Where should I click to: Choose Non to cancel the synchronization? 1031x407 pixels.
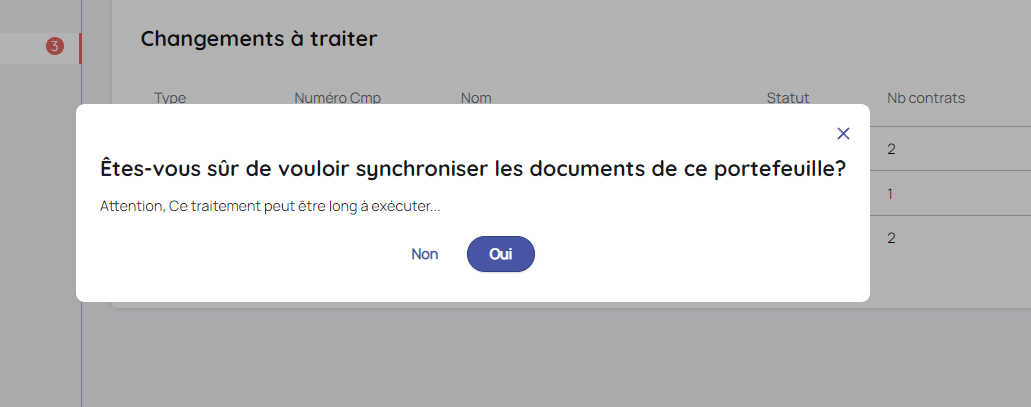tap(425, 254)
